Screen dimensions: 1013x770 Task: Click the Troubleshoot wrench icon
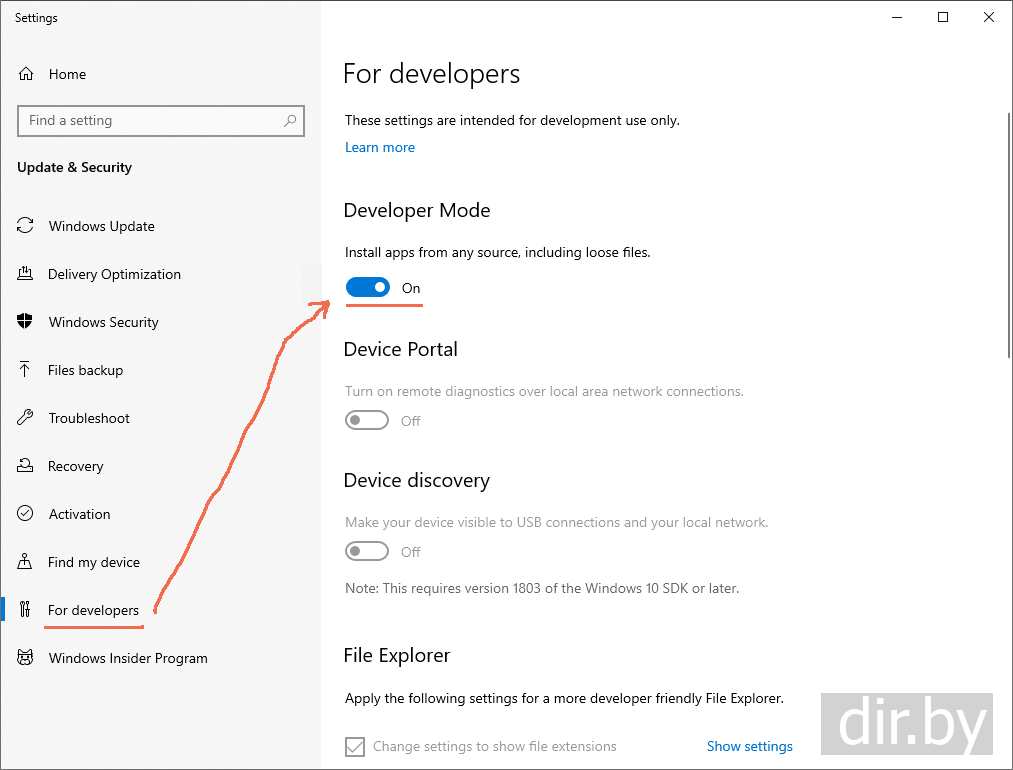pos(26,418)
